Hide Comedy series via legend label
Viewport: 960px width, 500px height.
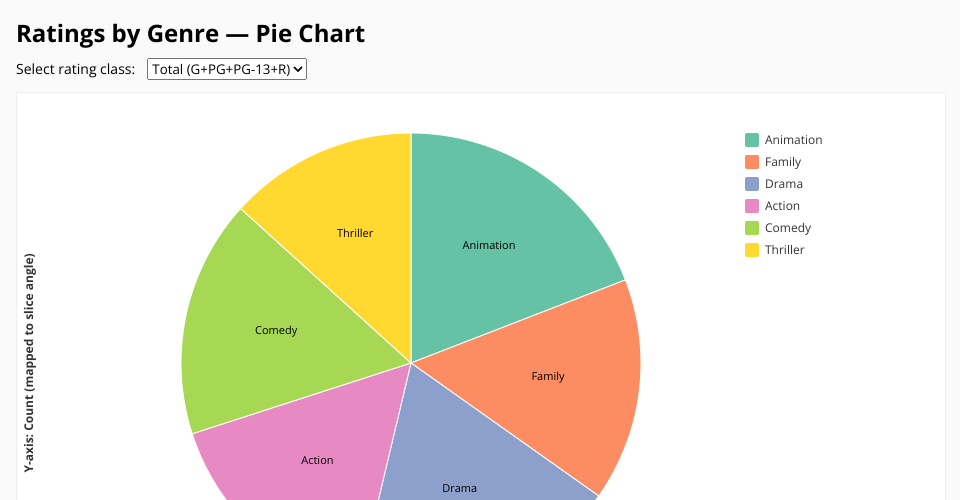click(x=788, y=228)
